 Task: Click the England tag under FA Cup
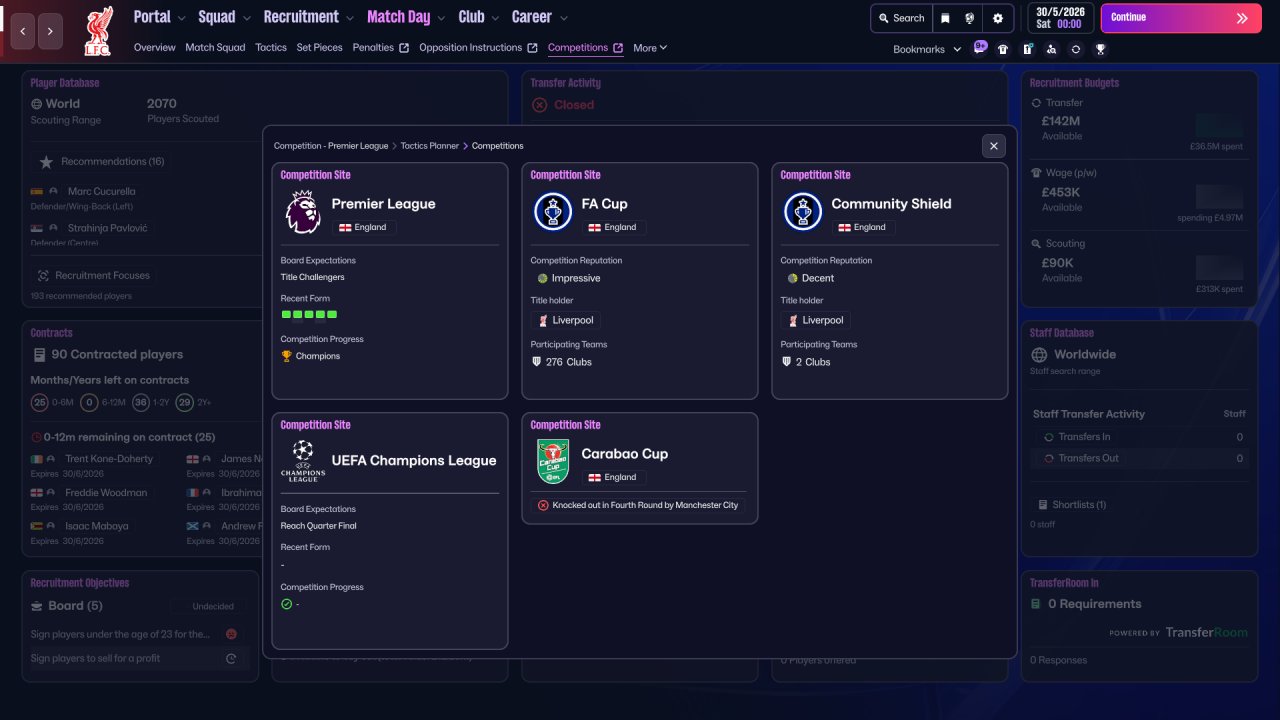614,227
